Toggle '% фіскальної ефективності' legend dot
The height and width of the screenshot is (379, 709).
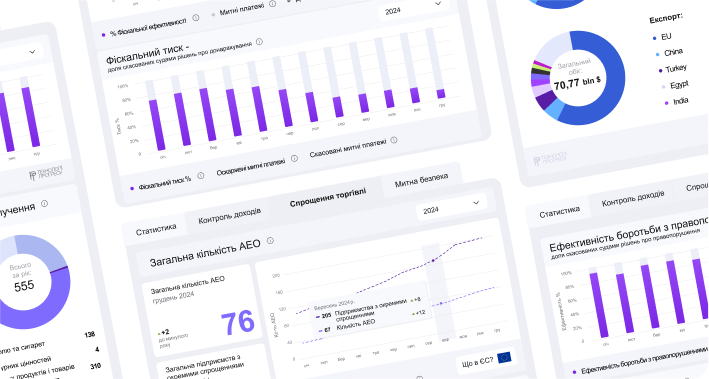(x=104, y=35)
